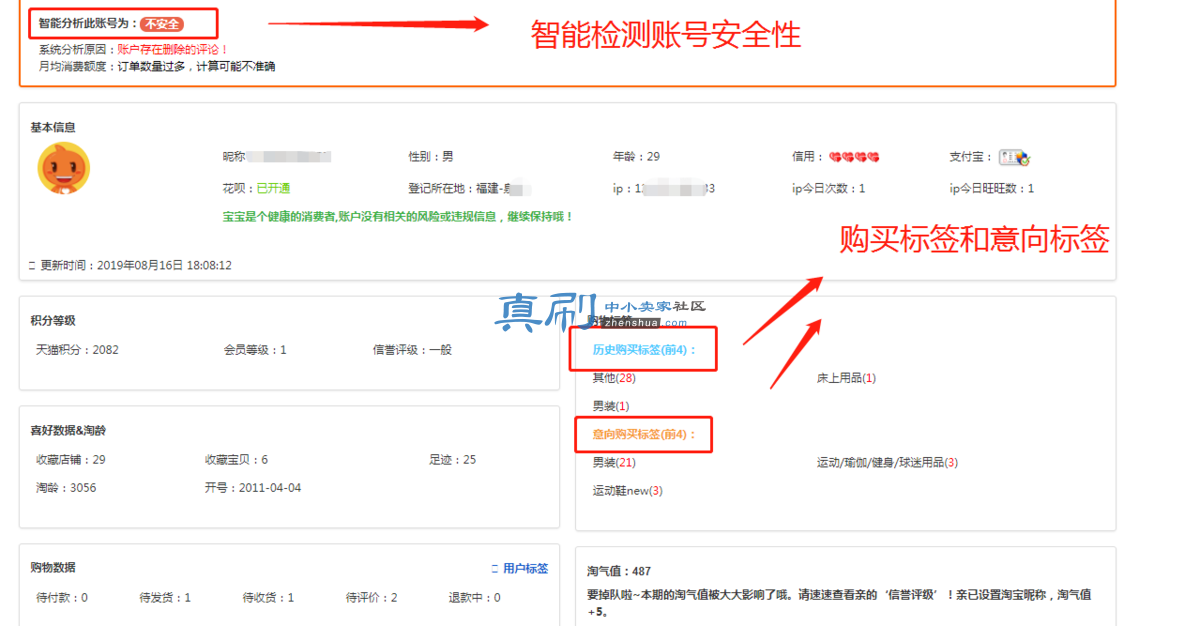The height and width of the screenshot is (626, 1200).
Task: Click the green 已开通 花呗 status
Action: [274, 188]
